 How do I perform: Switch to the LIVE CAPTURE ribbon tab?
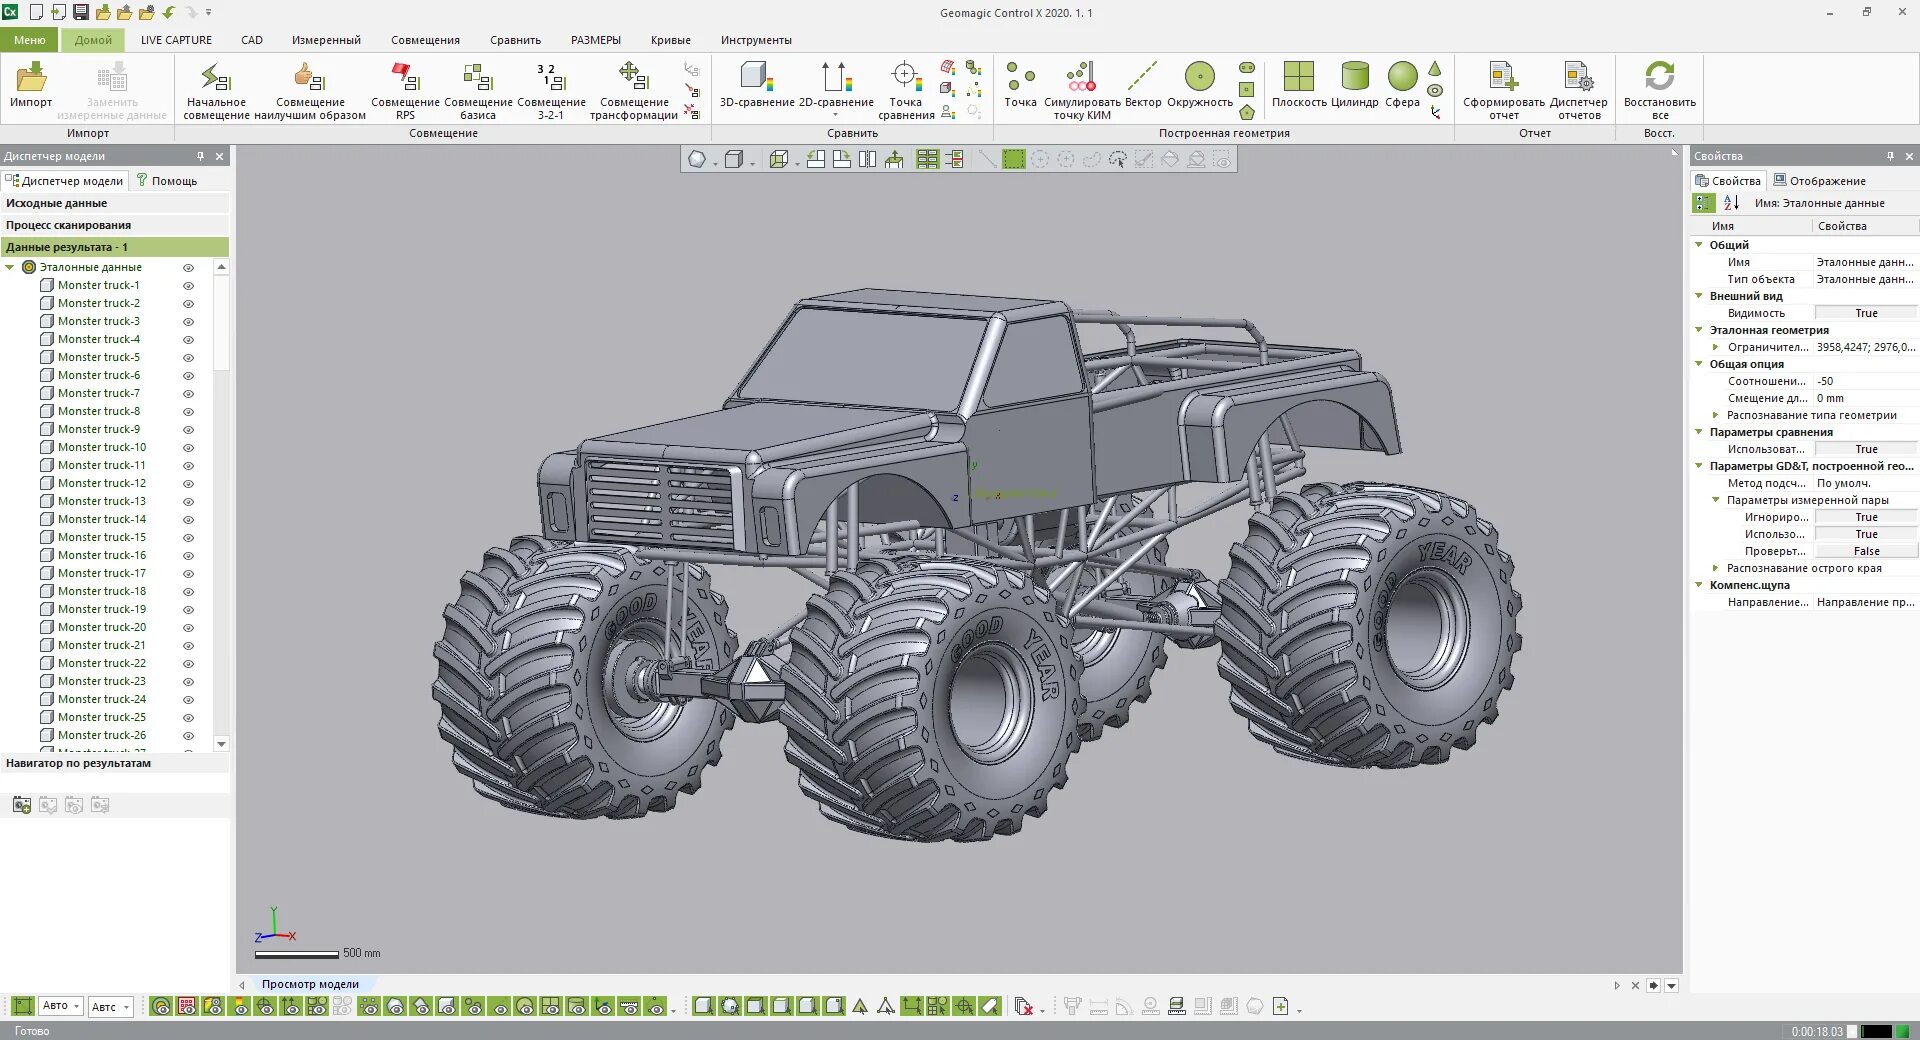pos(176,40)
